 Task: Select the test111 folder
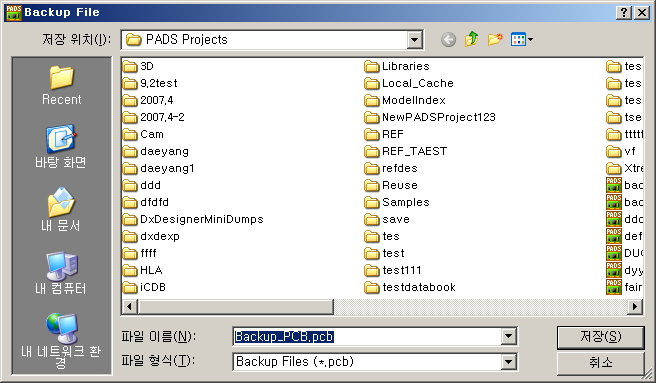(393, 270)
